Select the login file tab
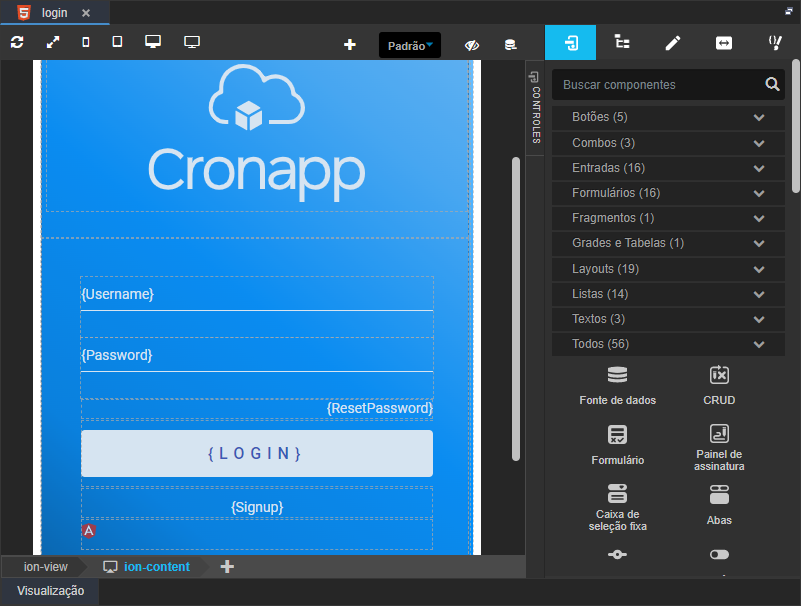 pyautogui.click(x=55, y=13)
